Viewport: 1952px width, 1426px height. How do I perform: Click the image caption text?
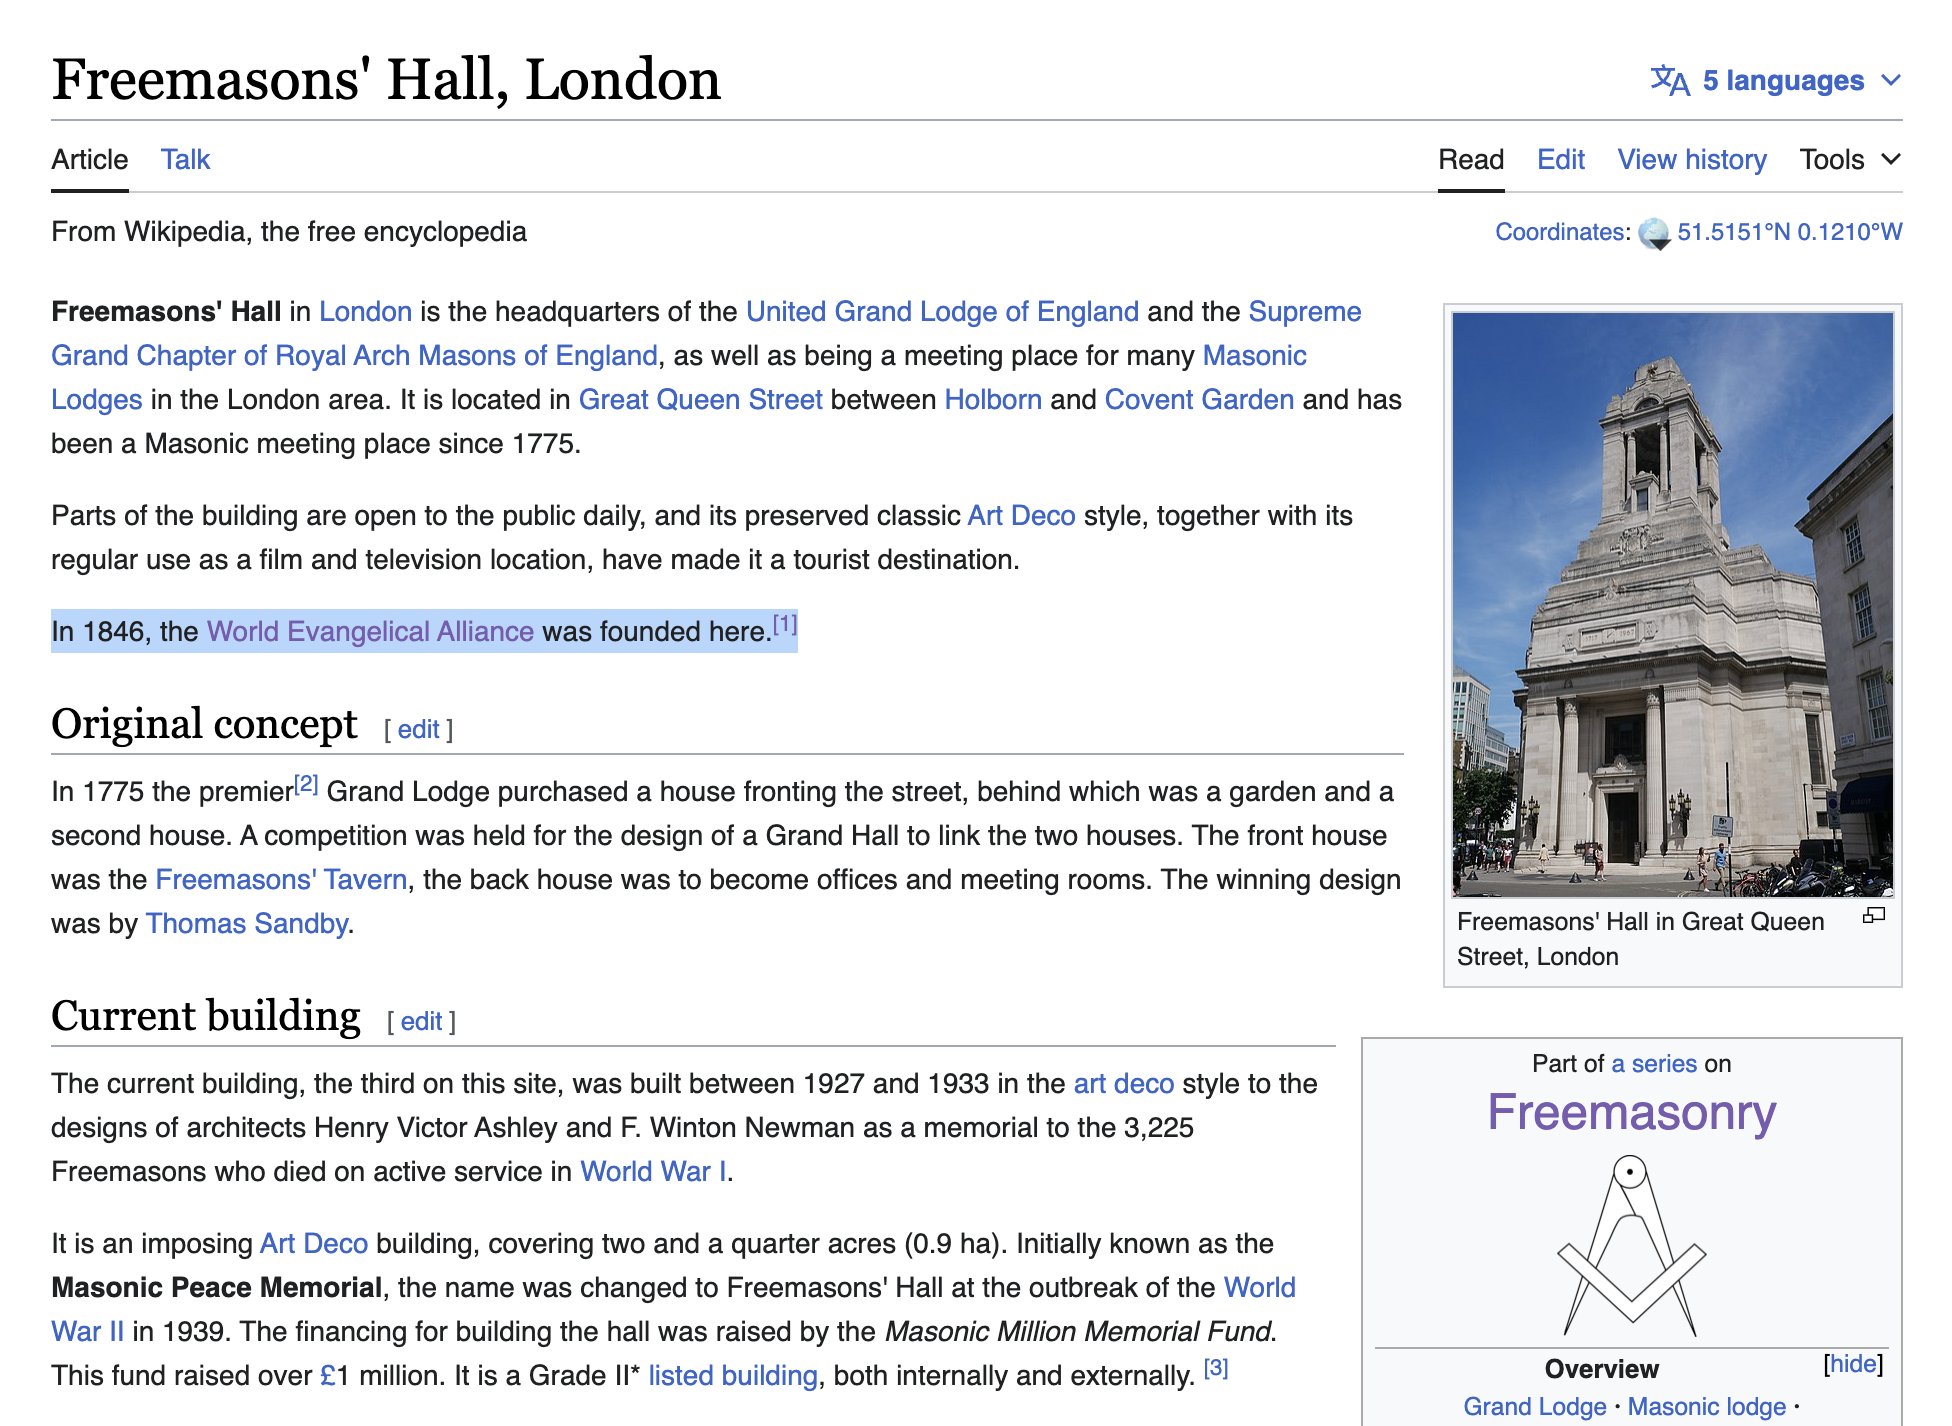1640,939
